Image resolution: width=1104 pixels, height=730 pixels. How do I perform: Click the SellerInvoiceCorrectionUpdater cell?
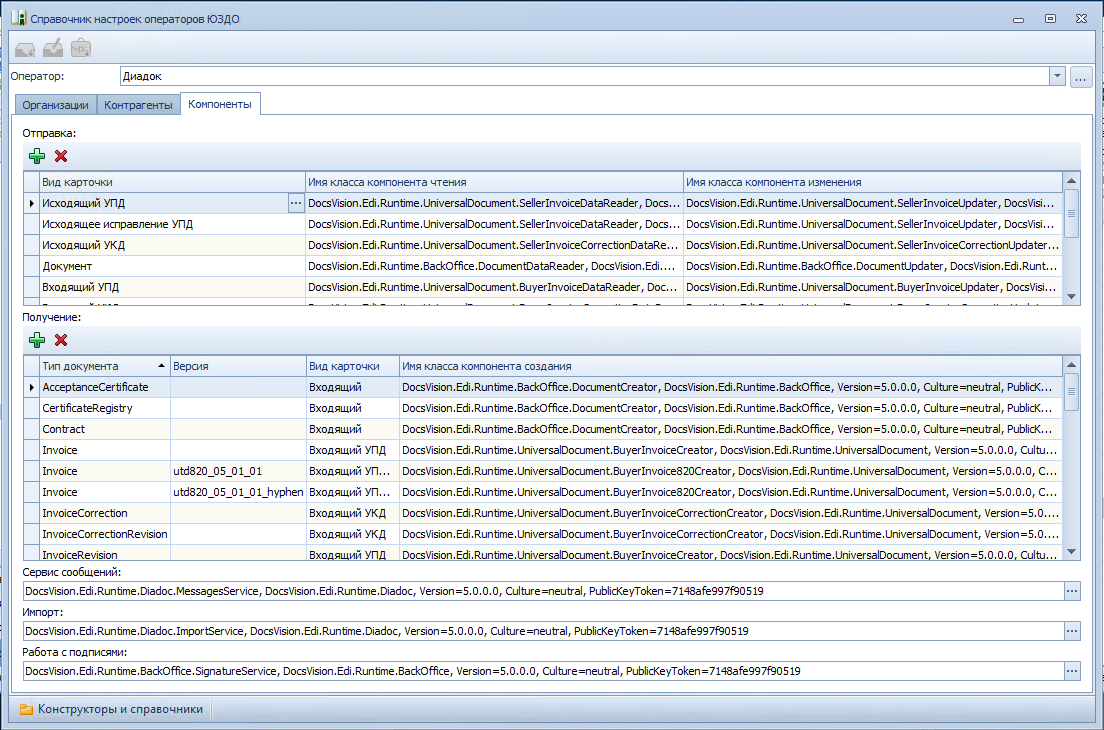pos(872,245)
